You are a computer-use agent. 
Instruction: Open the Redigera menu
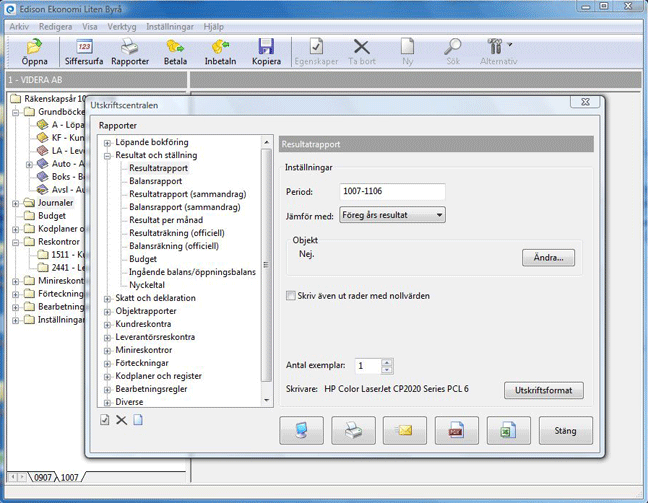(55, 27)
